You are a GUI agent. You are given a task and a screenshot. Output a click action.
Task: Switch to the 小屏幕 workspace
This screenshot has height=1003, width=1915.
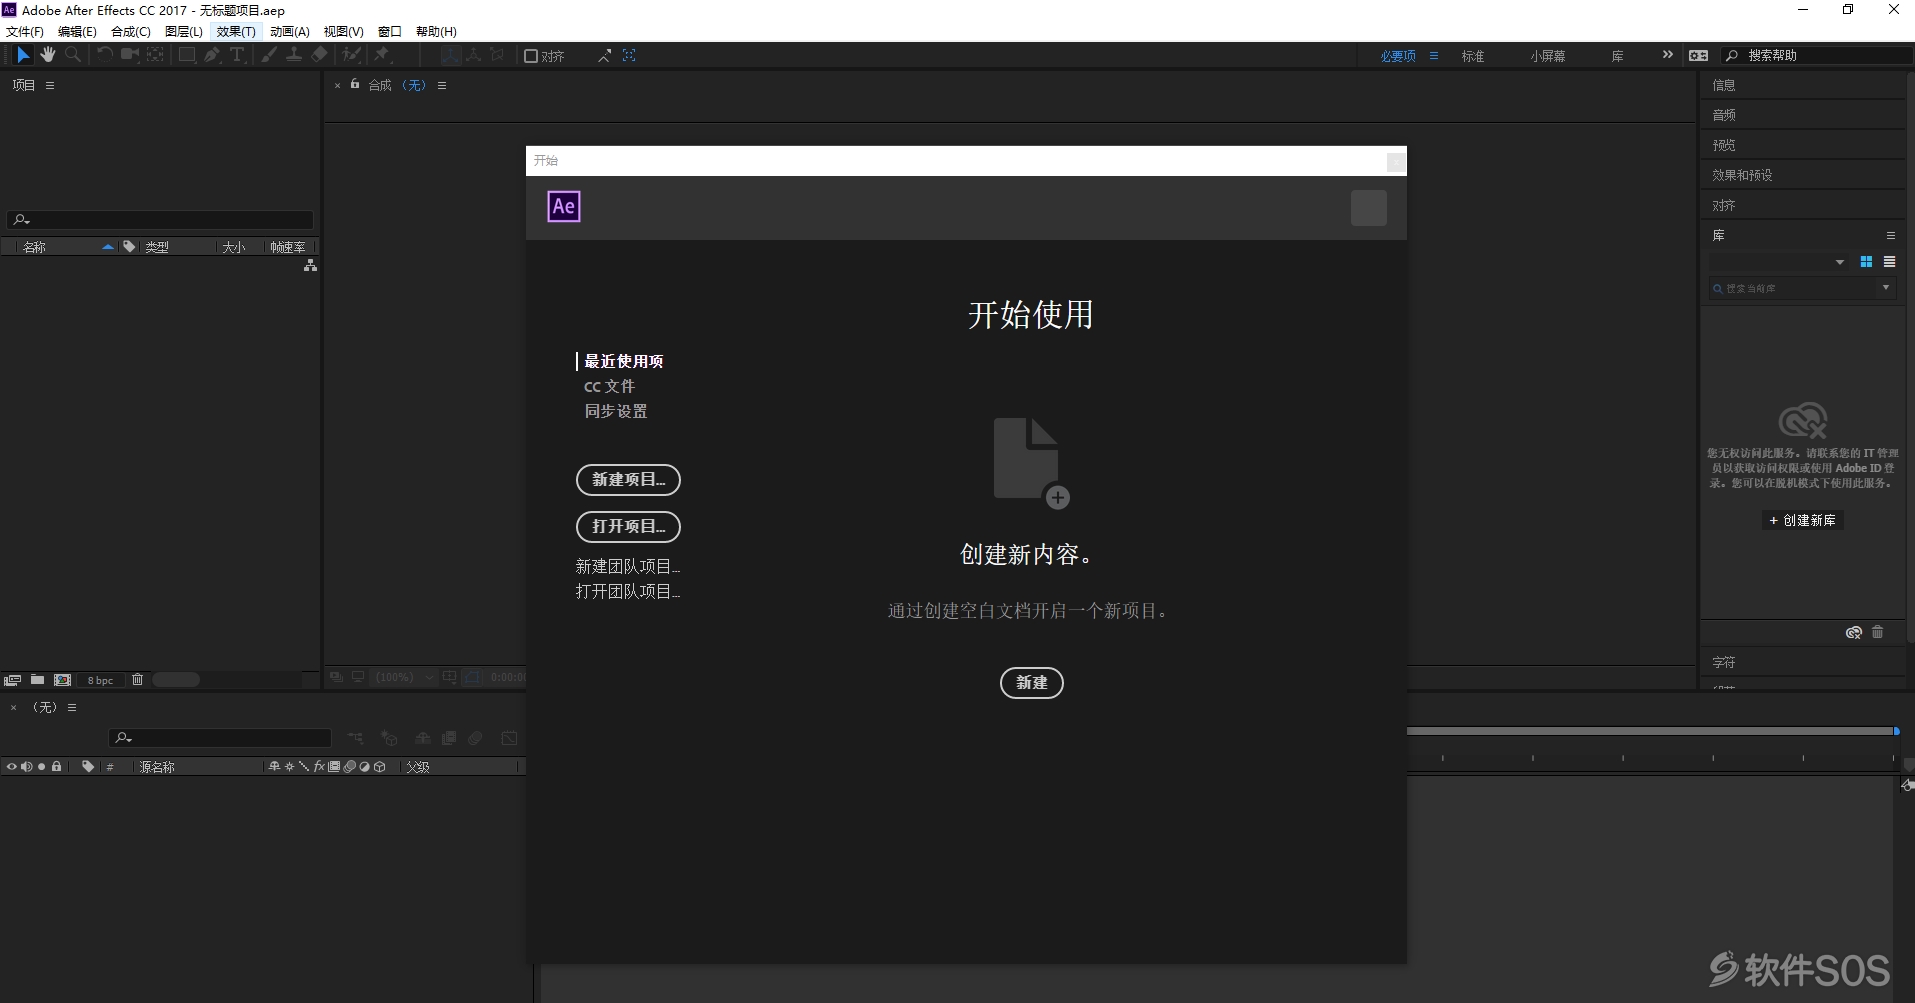pyautogui.click(x=1548, y=56)
